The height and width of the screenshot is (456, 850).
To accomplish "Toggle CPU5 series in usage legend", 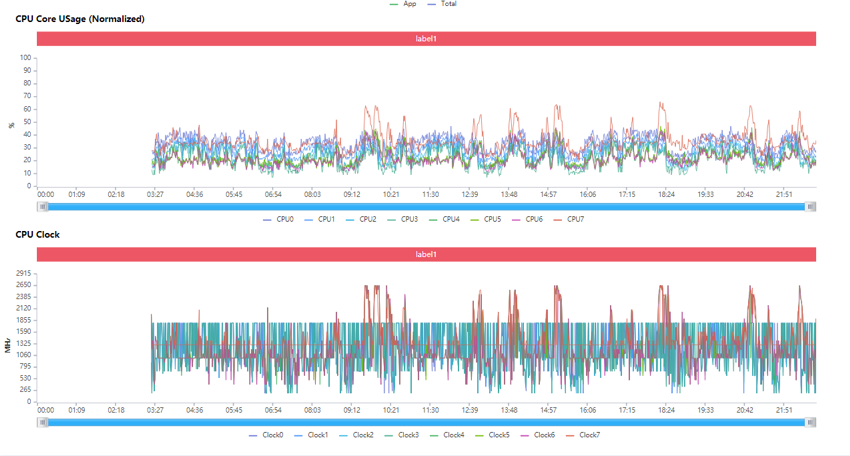I will coord(486,219).
